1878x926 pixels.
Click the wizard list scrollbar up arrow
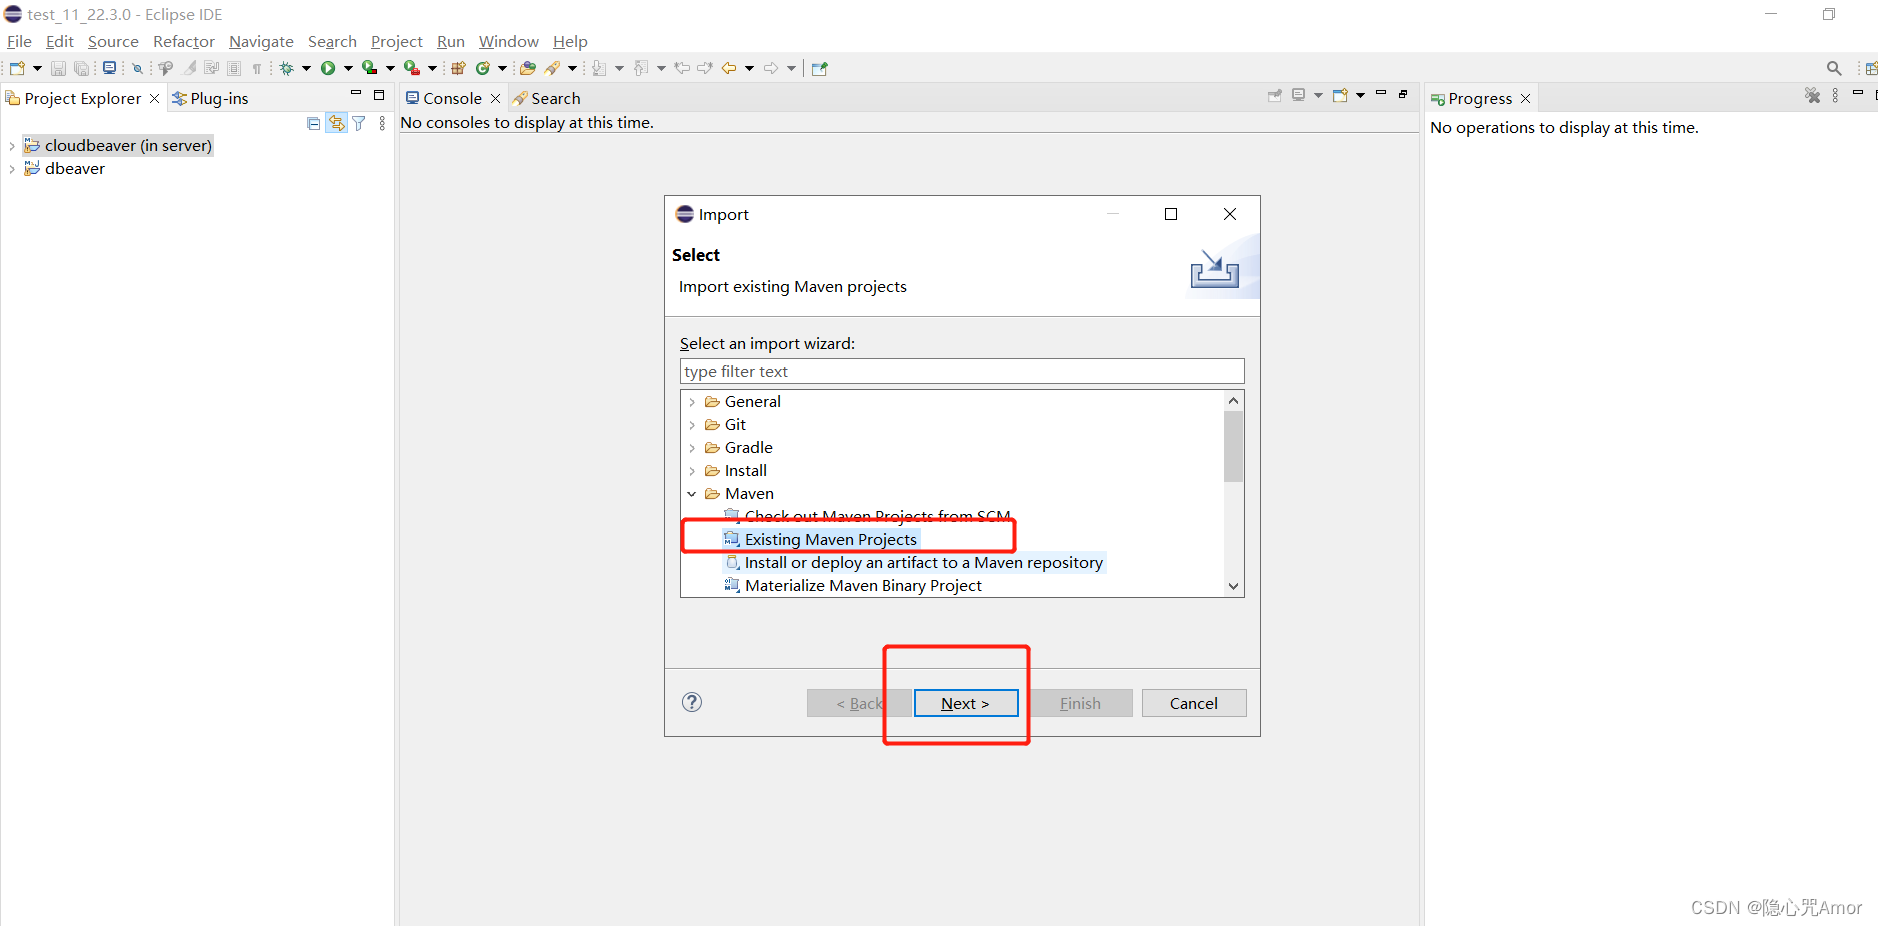[x=1233, y=401]
